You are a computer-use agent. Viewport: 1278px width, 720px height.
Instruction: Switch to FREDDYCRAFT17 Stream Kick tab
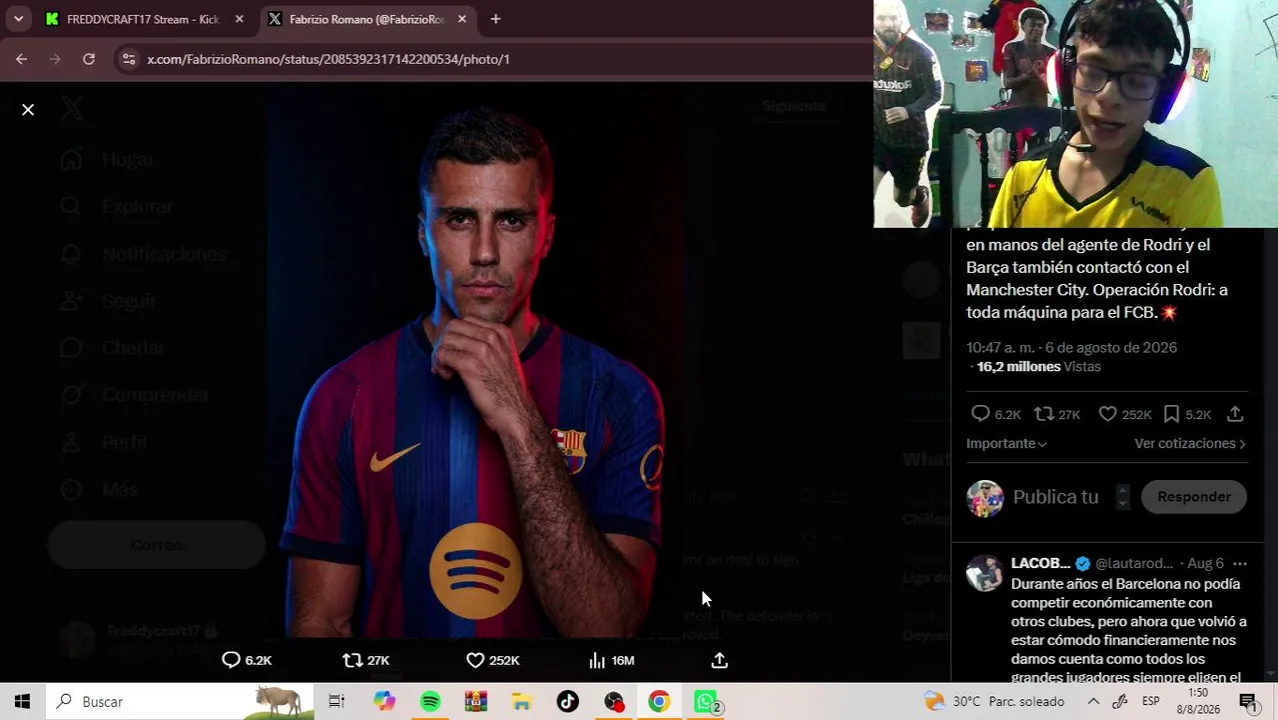pyautogui.click(x=140, y=19)
